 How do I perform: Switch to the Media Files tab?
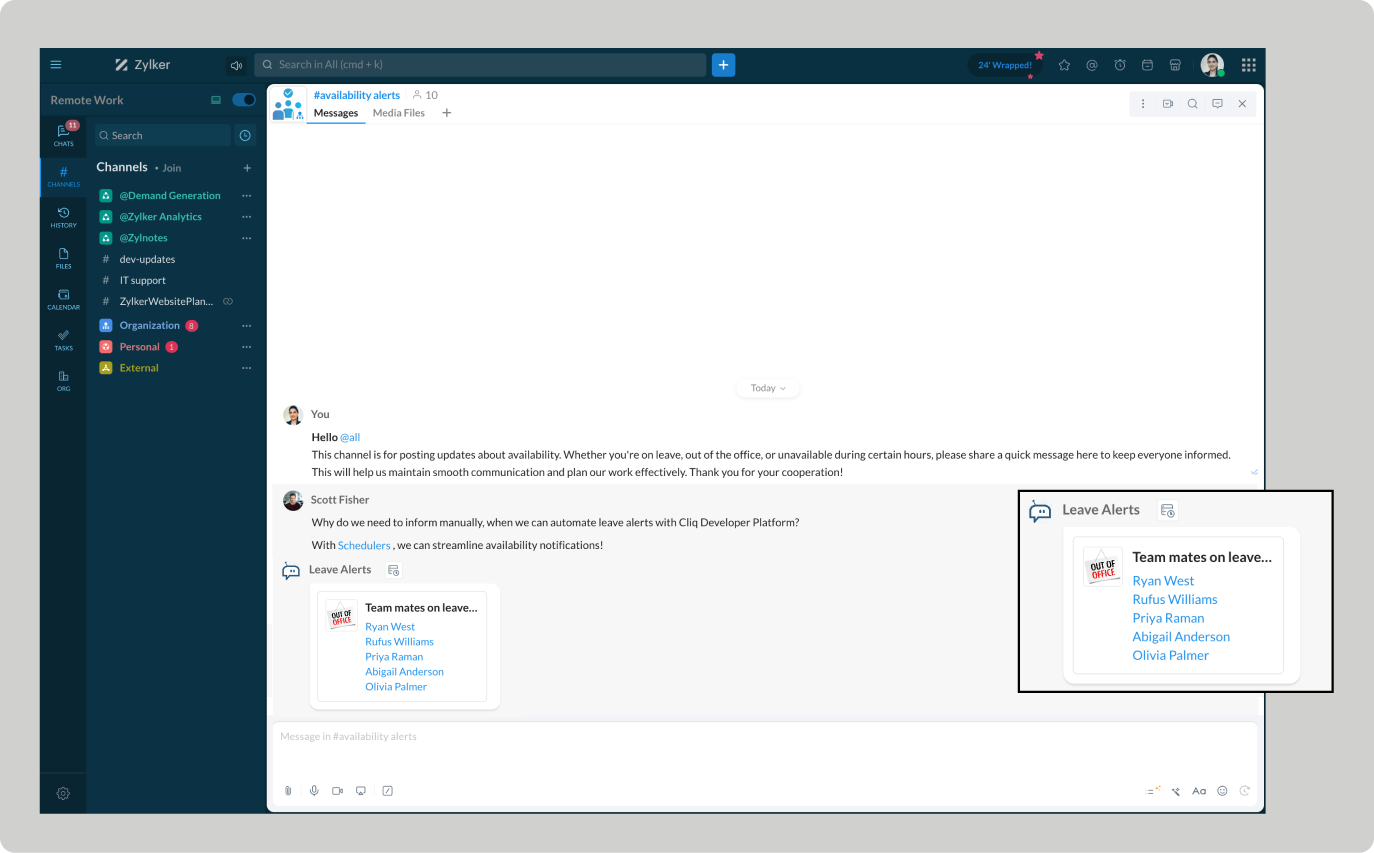[x=399, y=113]
